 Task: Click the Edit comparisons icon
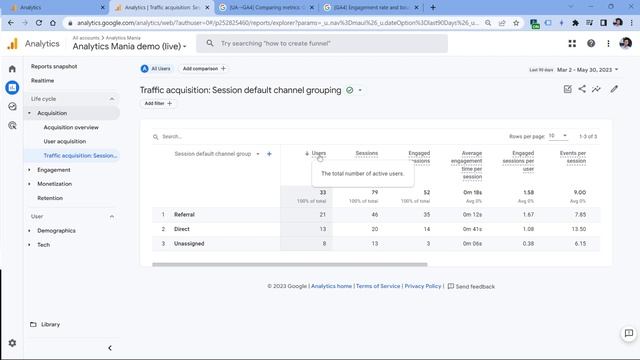(567, 89)
